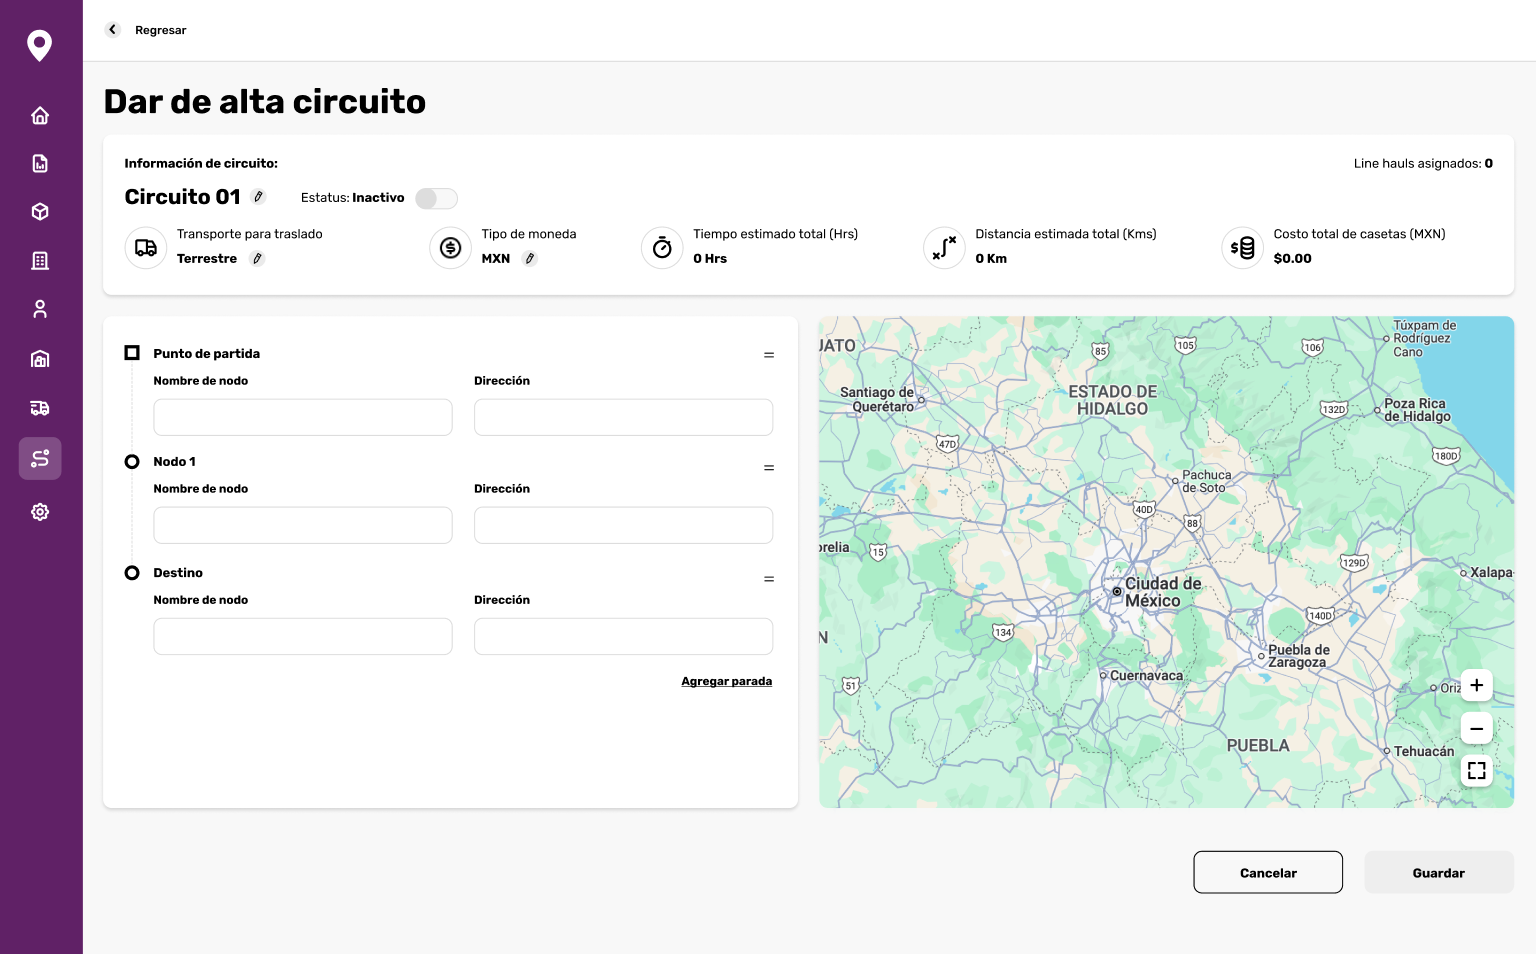Edit Circuito 01 name with pencil icon
Screen dimensions: 1536x954
click(x=258, y=197)
